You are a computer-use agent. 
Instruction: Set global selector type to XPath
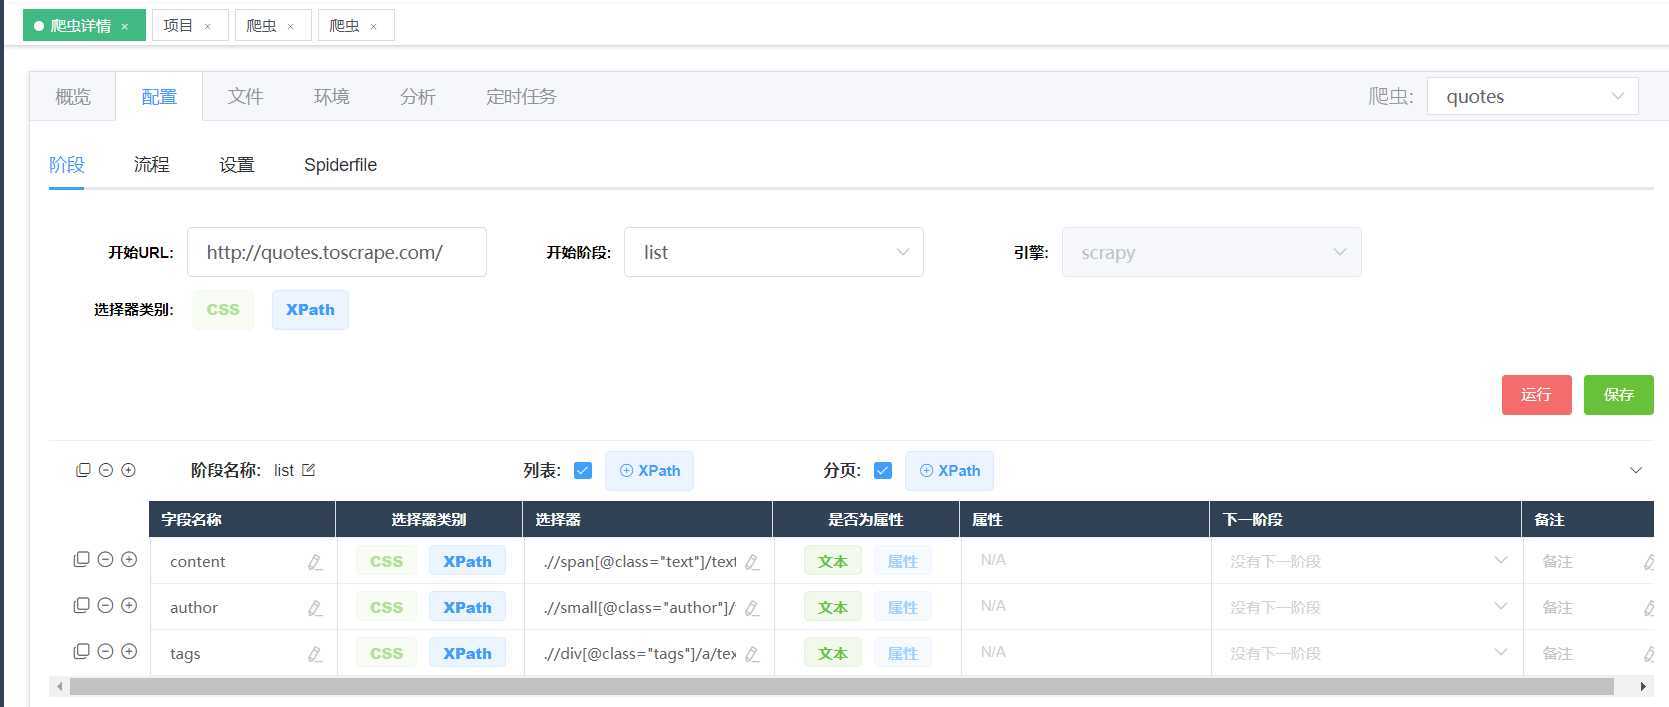[x=310, y=310]
